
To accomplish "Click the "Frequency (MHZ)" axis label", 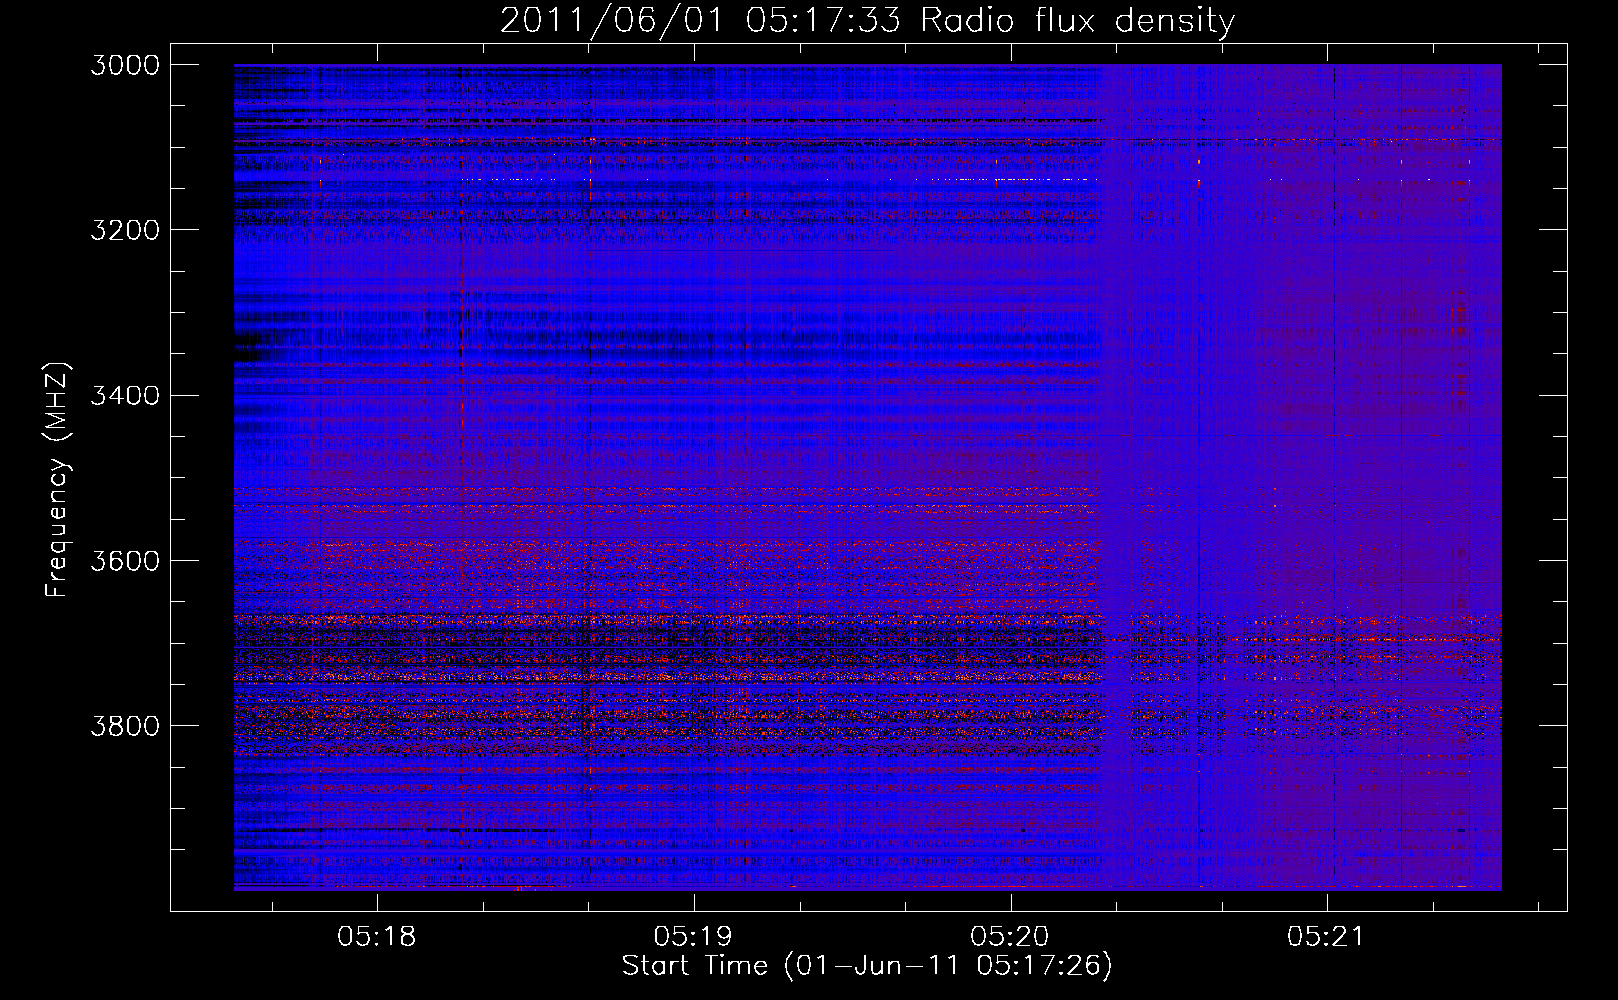I will [58, 480].
